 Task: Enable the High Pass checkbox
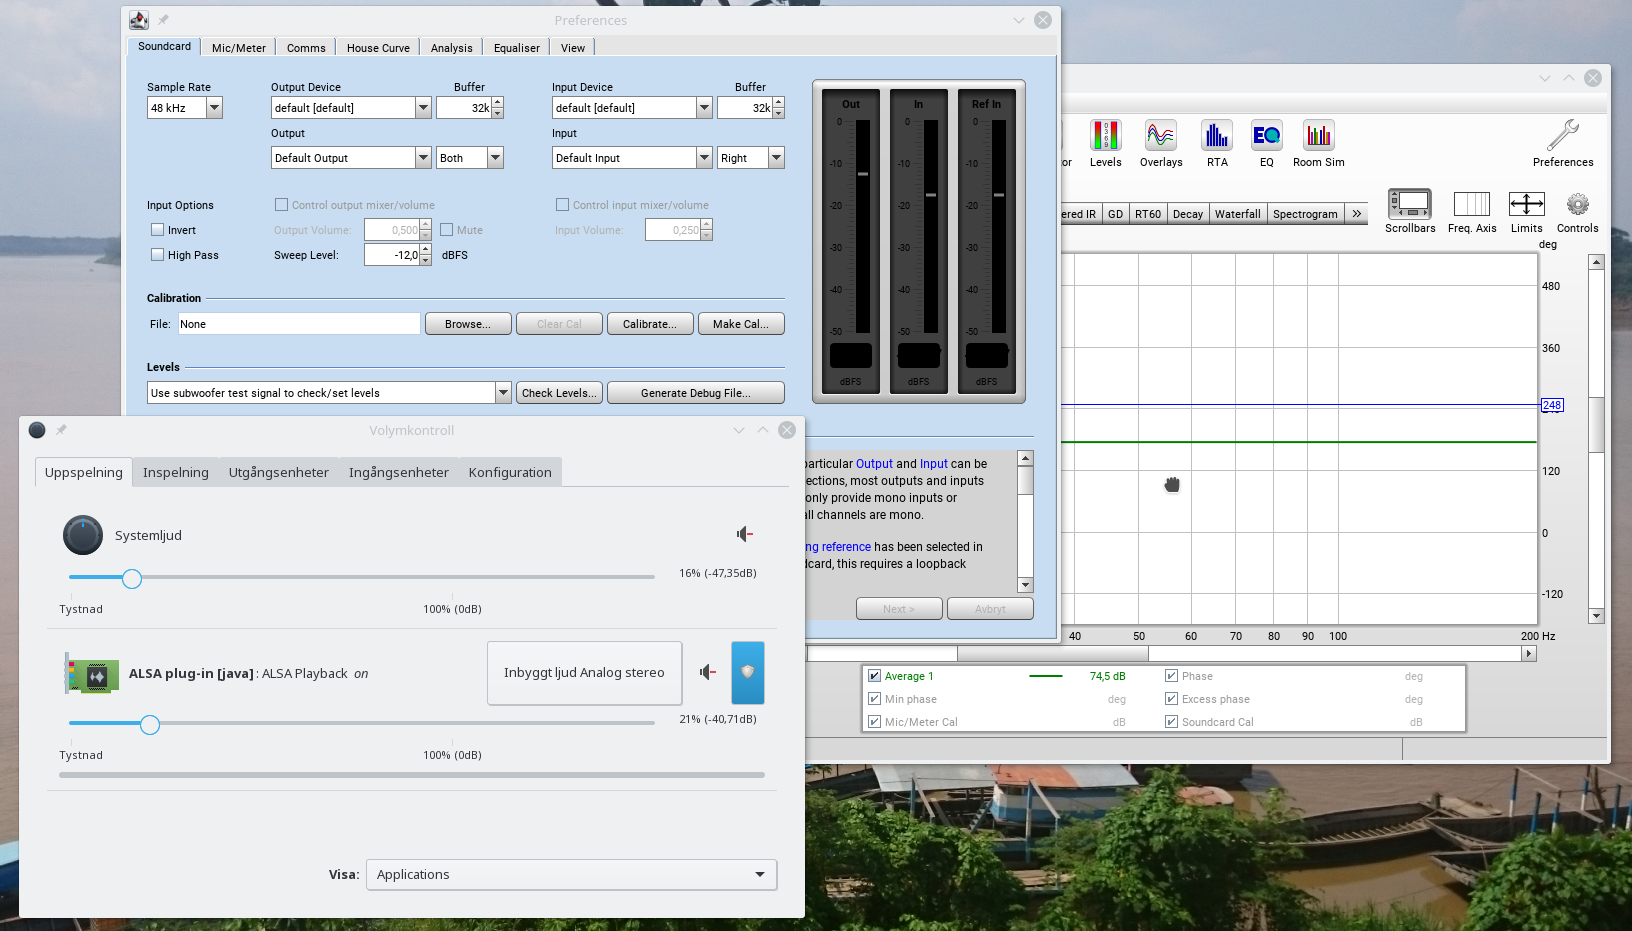pos(158,255)
